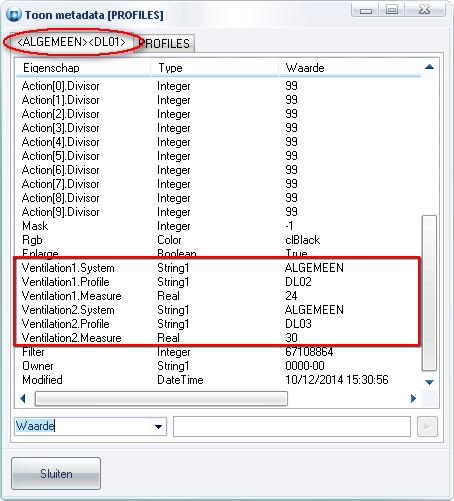Click the horizontal scrollbar left arrow
This screenshot has height=501, width=454.
click(23, 398)
